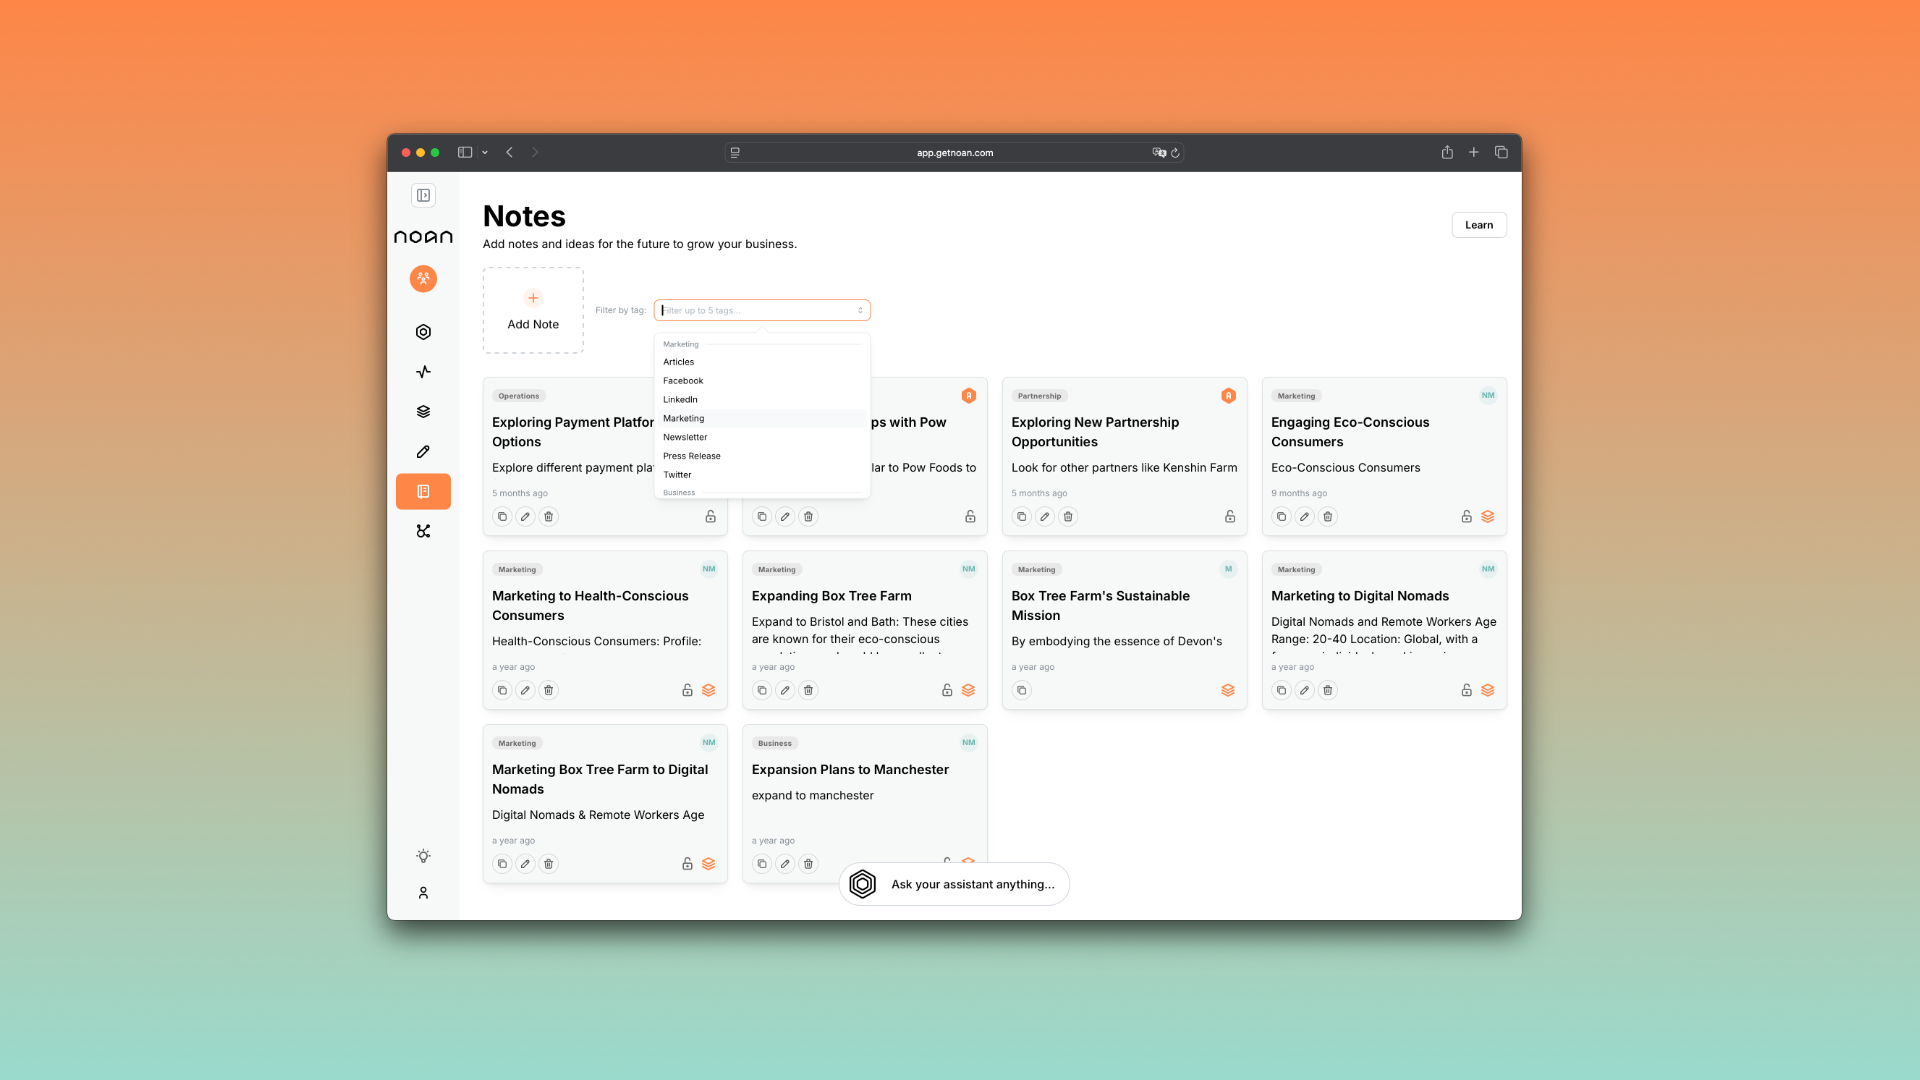Delete the Engaging Eco-Conscious Consumers note
Image resolution: width=1920 pixels, height=1080 pixels.
click(1328, 517)
